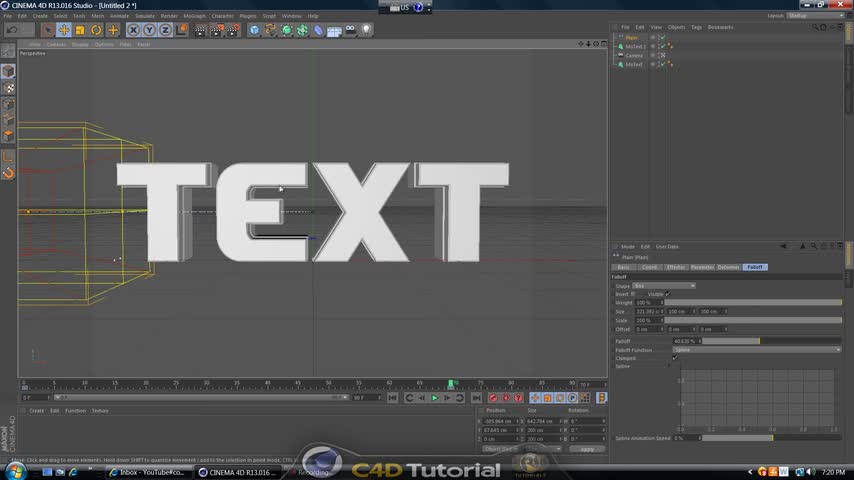Open Edit Render Settings icon

click(x=233, y=30)
